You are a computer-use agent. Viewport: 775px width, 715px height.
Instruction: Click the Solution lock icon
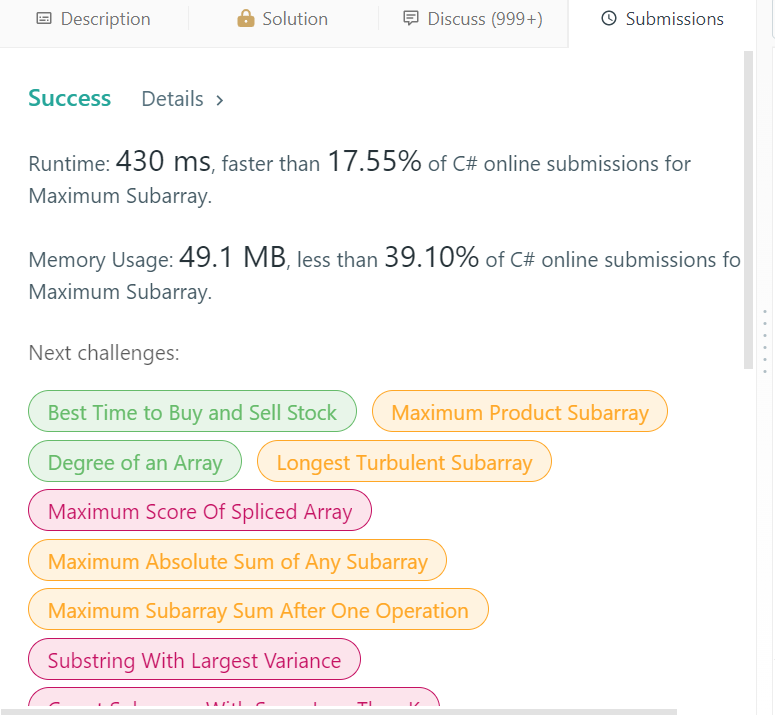[246, 18]
